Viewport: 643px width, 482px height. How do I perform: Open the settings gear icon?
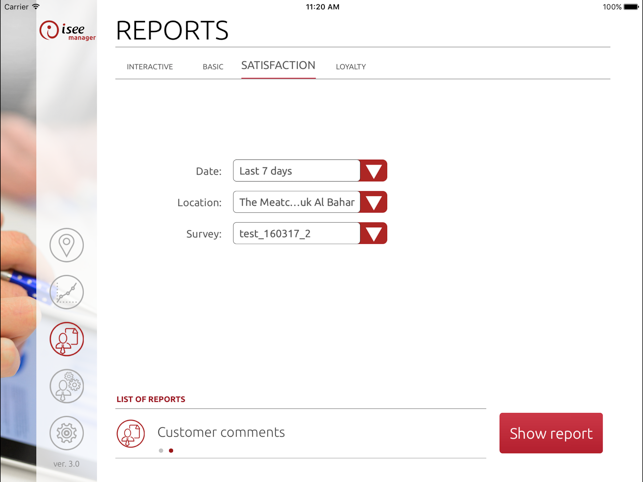[66, 433]
